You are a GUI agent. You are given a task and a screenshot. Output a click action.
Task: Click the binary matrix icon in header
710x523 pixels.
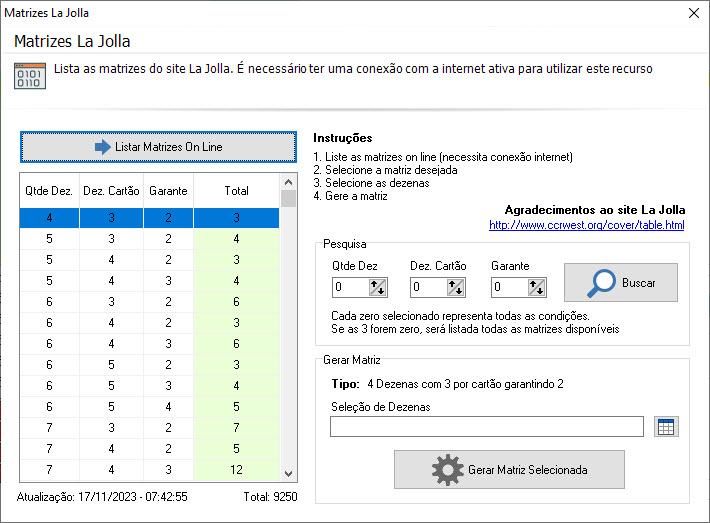(30, 76)
